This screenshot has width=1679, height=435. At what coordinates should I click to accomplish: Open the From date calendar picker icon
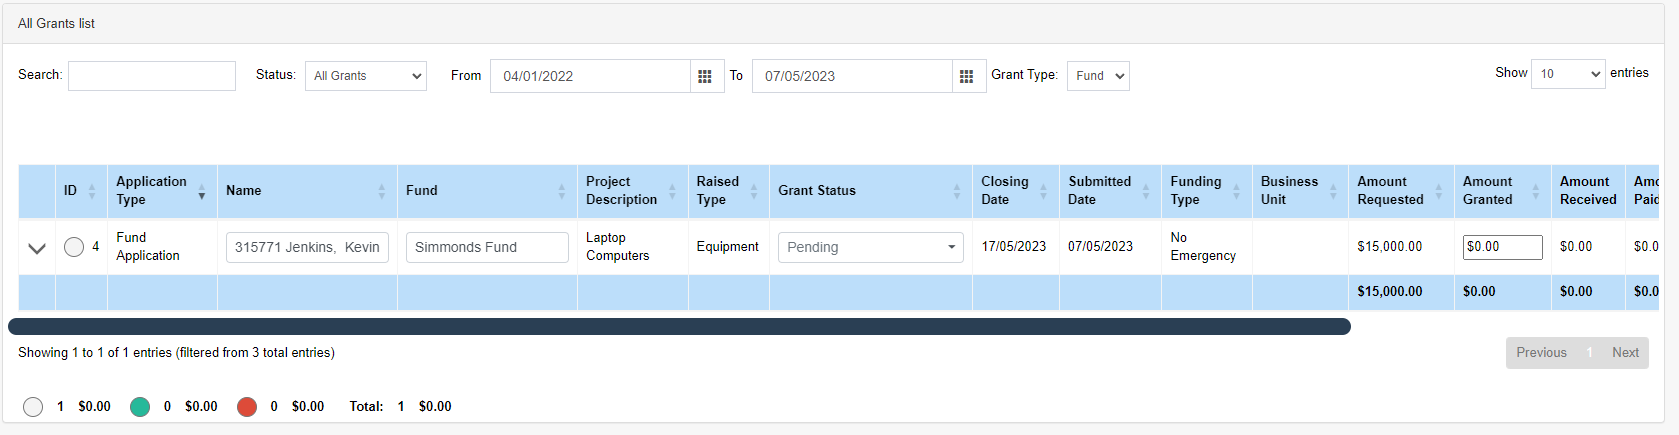(705, 76)
